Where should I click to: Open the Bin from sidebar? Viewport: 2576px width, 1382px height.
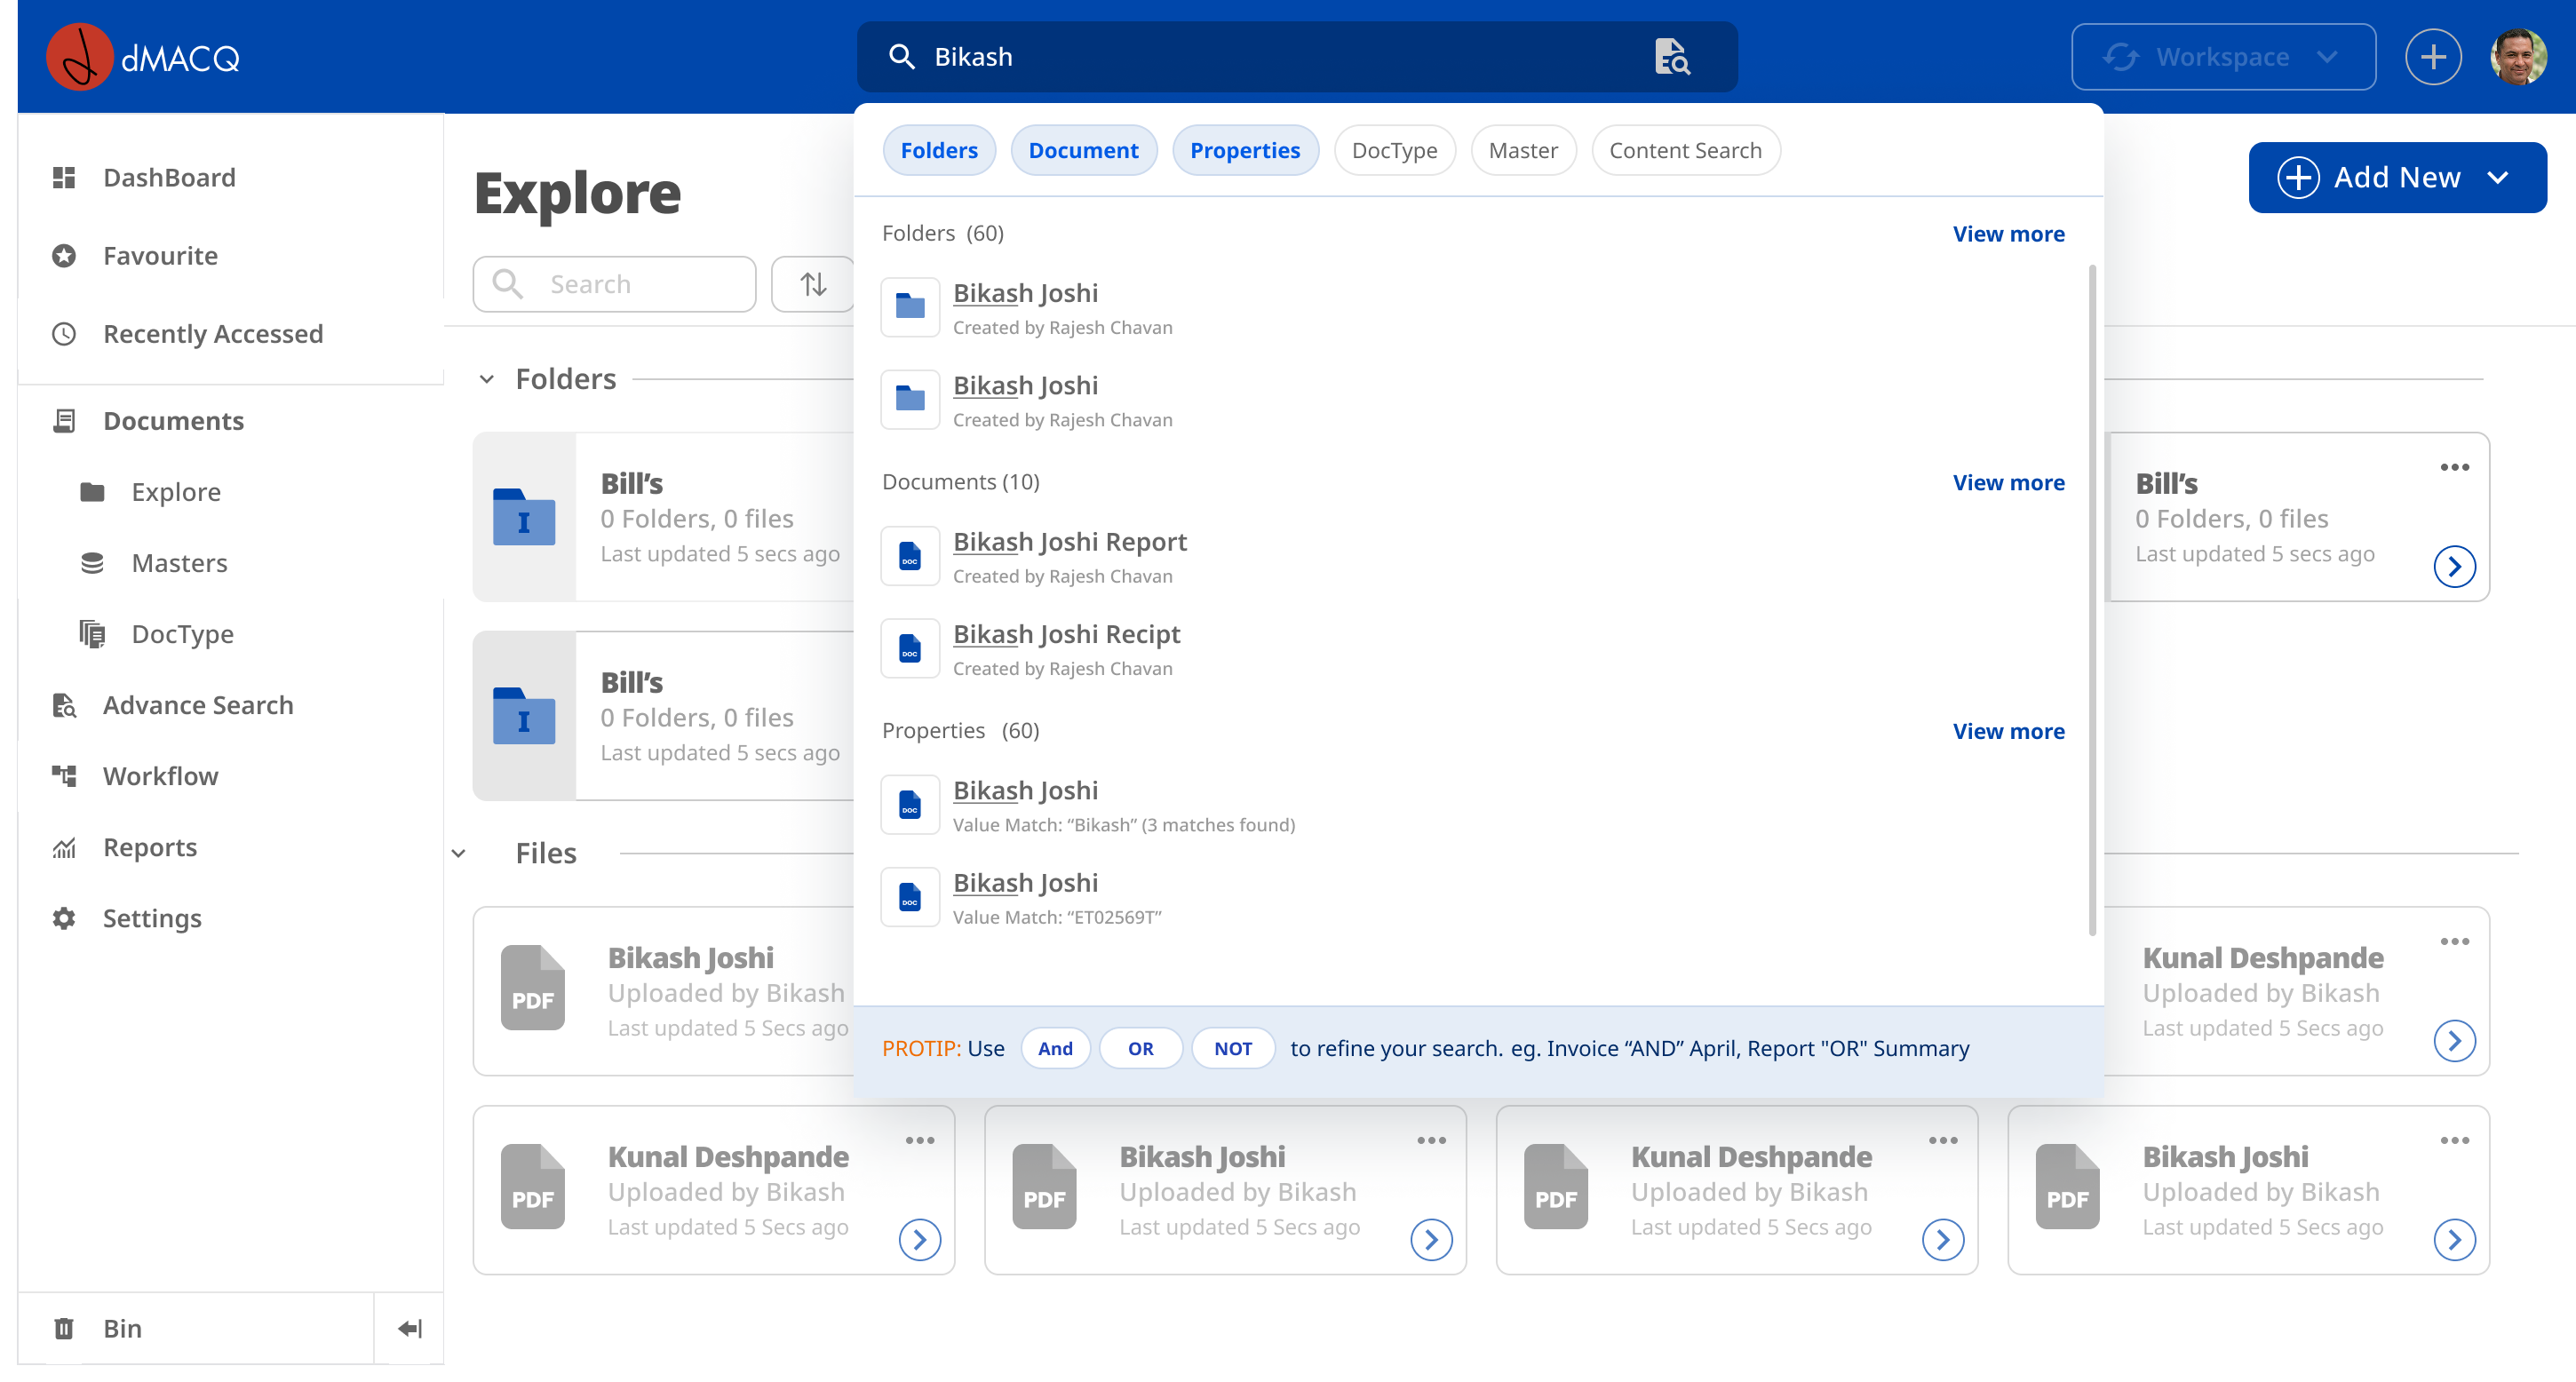[x=122, y=1328]
